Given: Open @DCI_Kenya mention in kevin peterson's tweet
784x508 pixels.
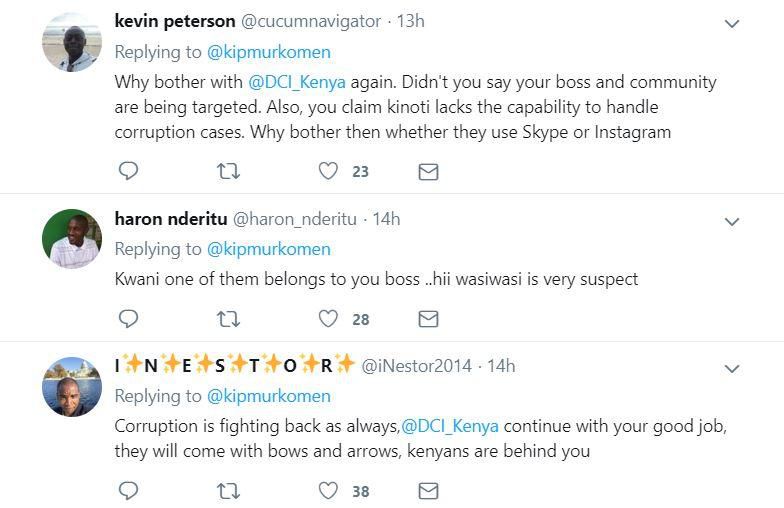Looking at the screenshot, I should pos(250,82).
